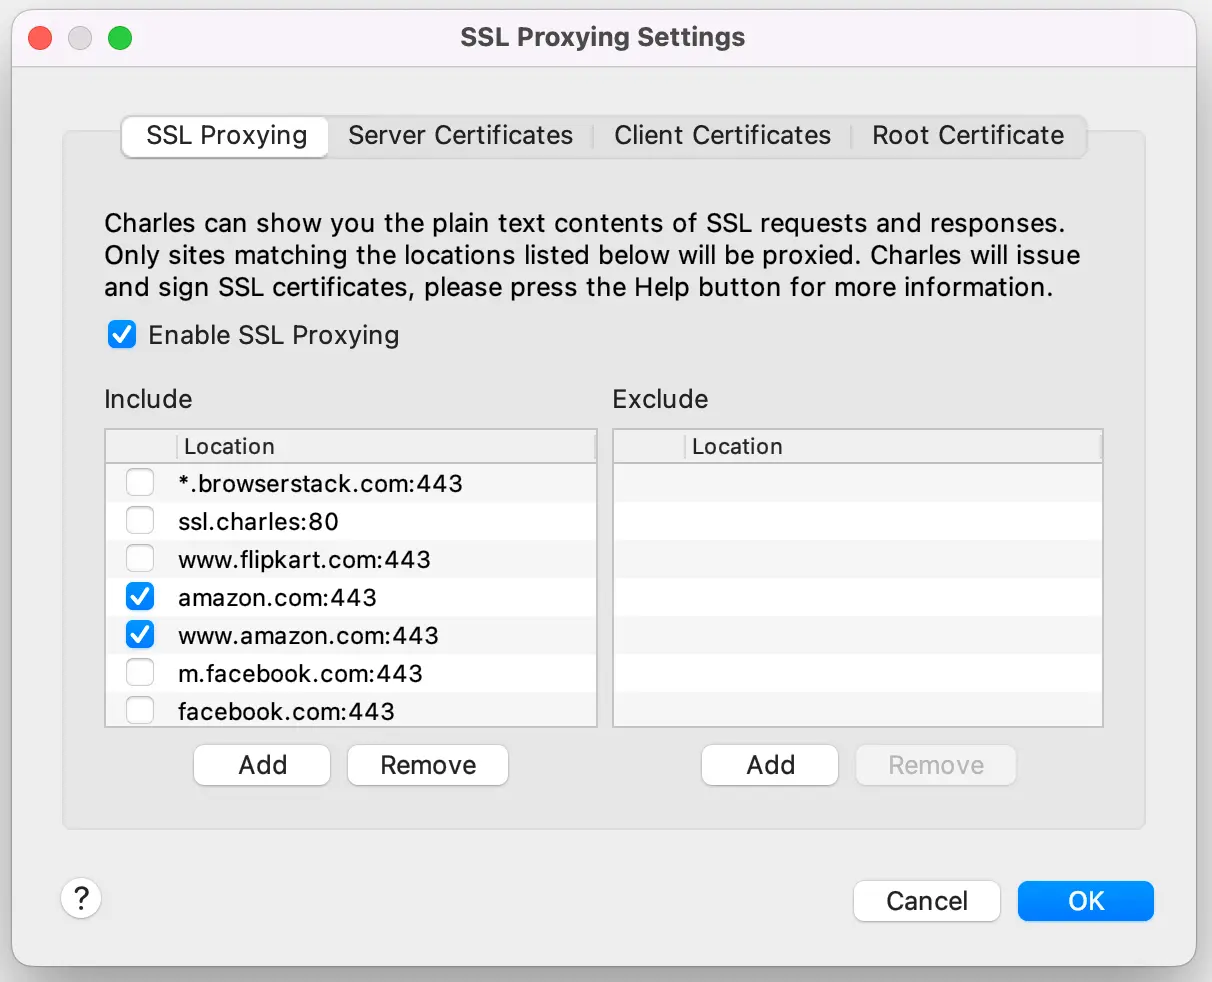Check the *.browserstack.com:443 checkbox
1212x982 pixels.
(140, 483)
